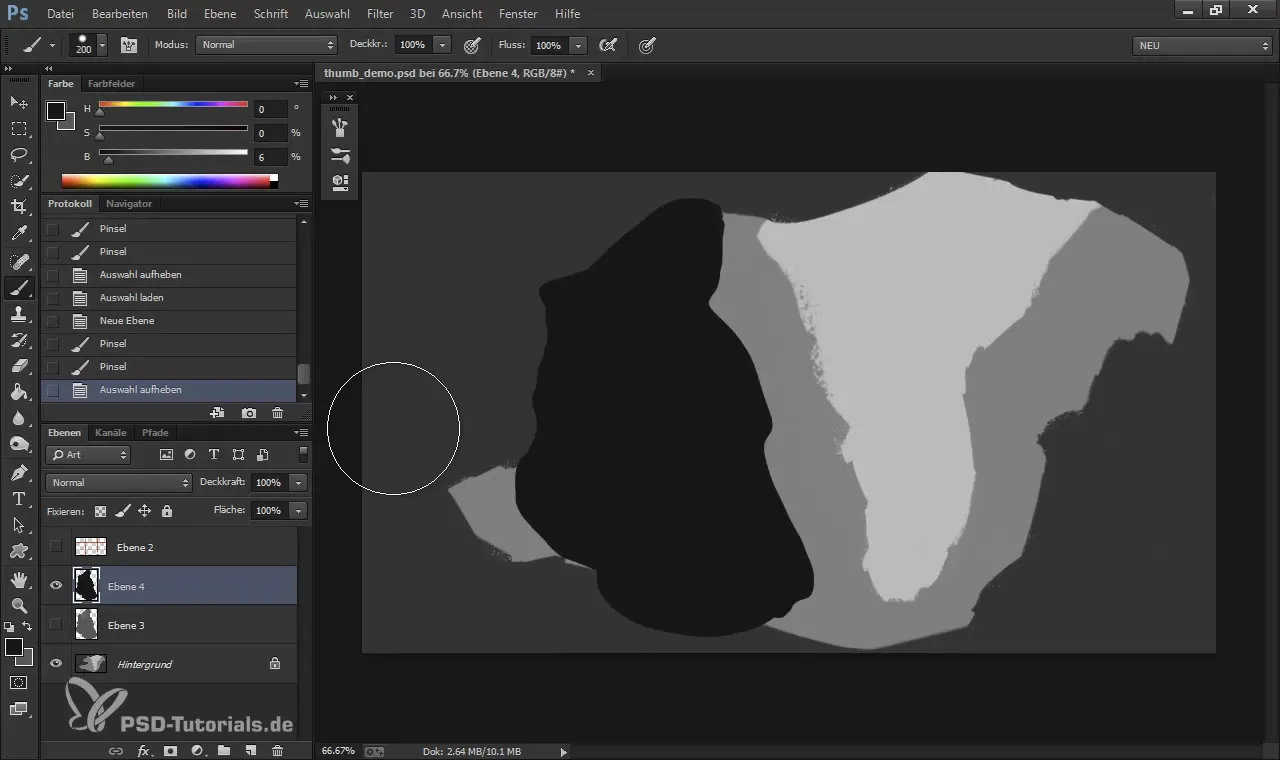This screenshot has height=760, width=1280.
Task: Delete layer trash icon in Ebenen panel
Action: (x=277, y=750)
